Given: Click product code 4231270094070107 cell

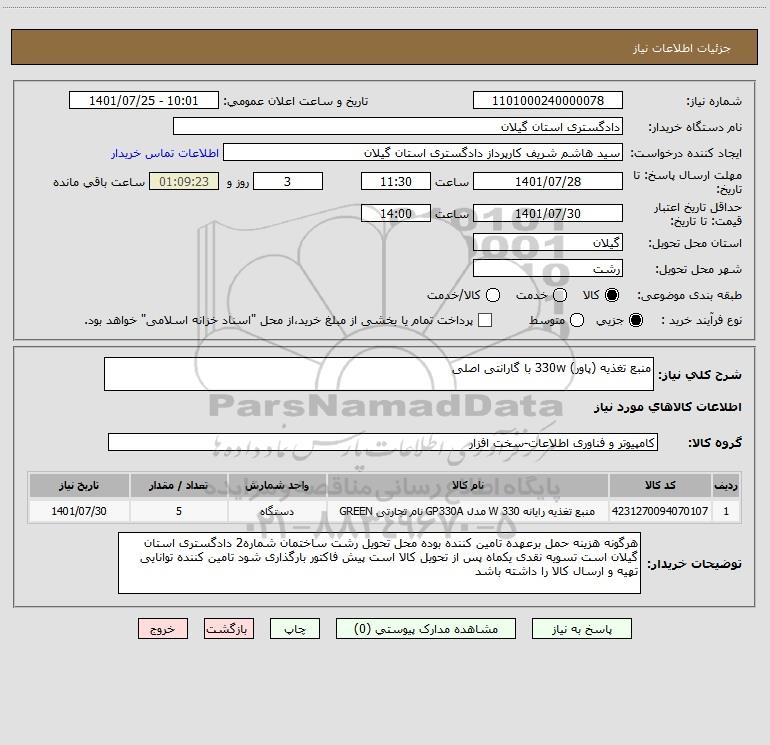Looking at the screenshot, I should pos(660,511).
